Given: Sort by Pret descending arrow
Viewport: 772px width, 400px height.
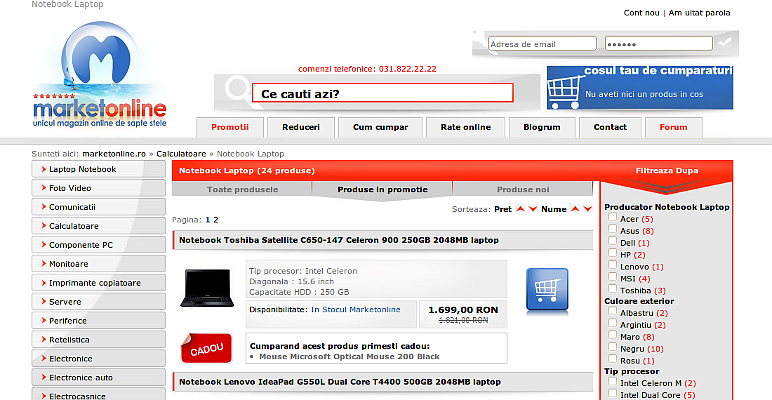Looking at the screenshot, I should click(x=533, y=209).
